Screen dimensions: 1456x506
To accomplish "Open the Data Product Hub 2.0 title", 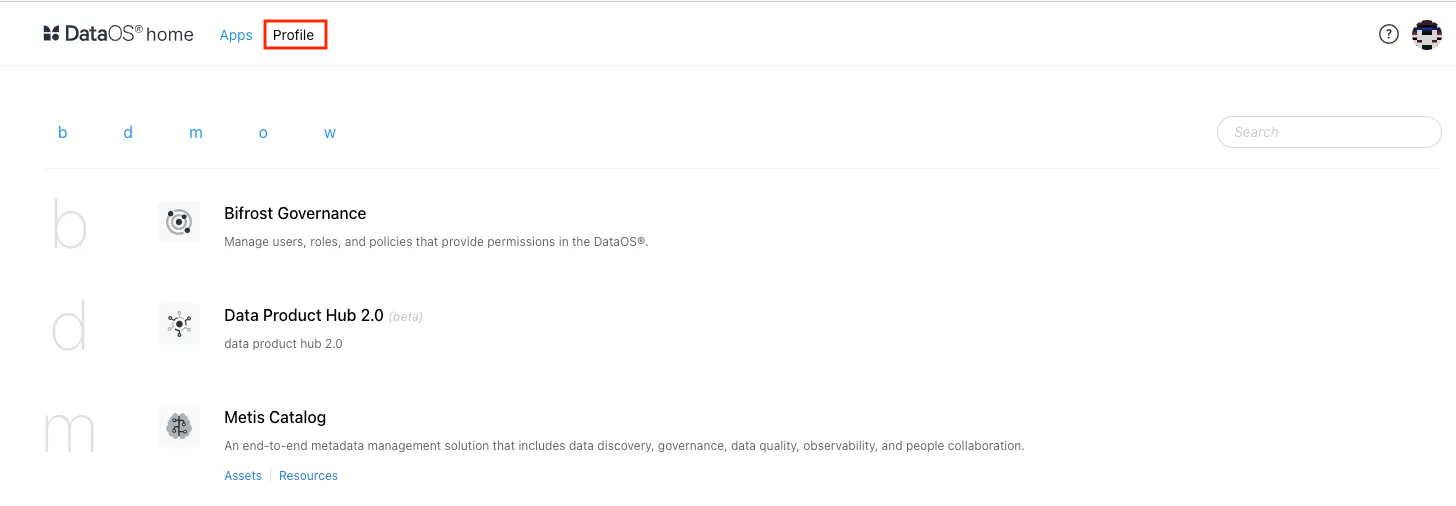I will click(304, 315).
